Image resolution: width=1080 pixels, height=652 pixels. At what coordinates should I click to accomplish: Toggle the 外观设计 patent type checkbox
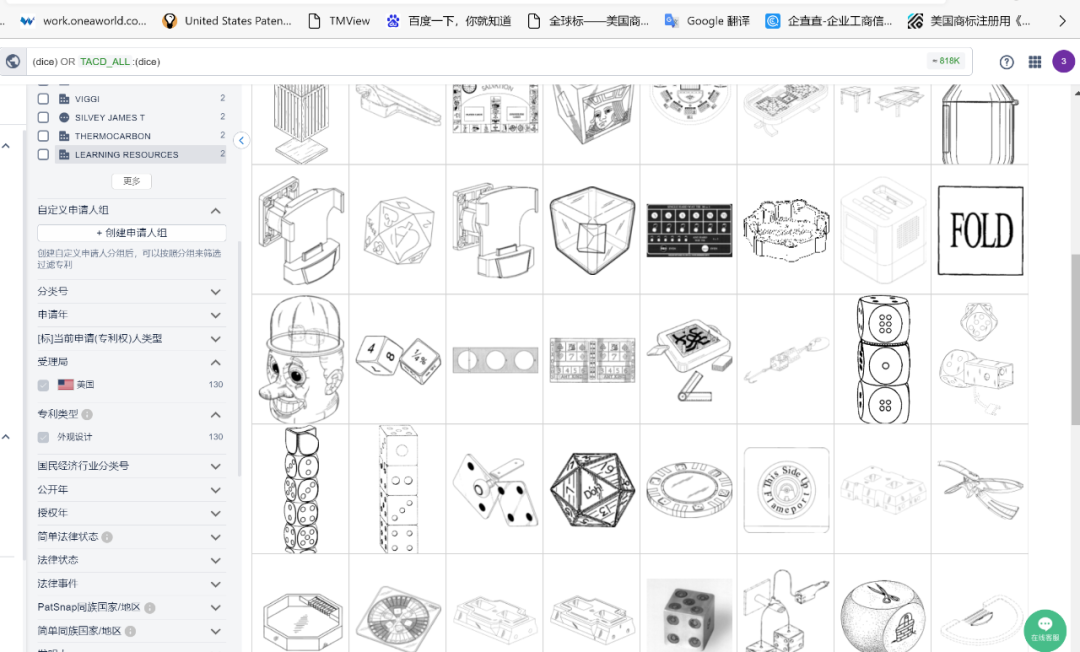coord(43,437)
